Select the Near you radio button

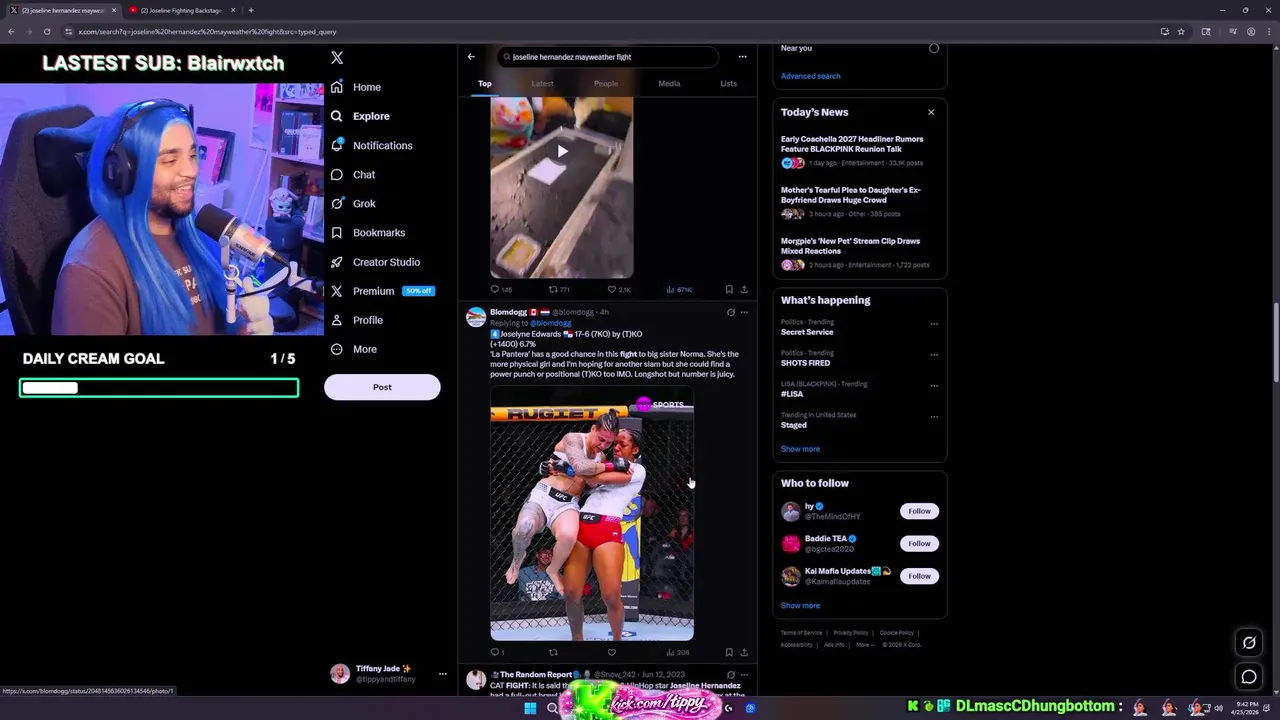pos(934,48)
